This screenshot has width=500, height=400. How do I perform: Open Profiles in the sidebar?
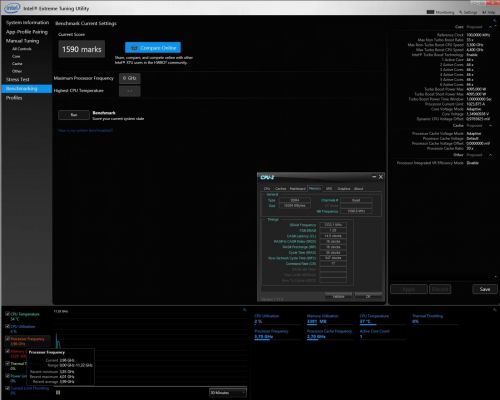[x=14, y=98]
